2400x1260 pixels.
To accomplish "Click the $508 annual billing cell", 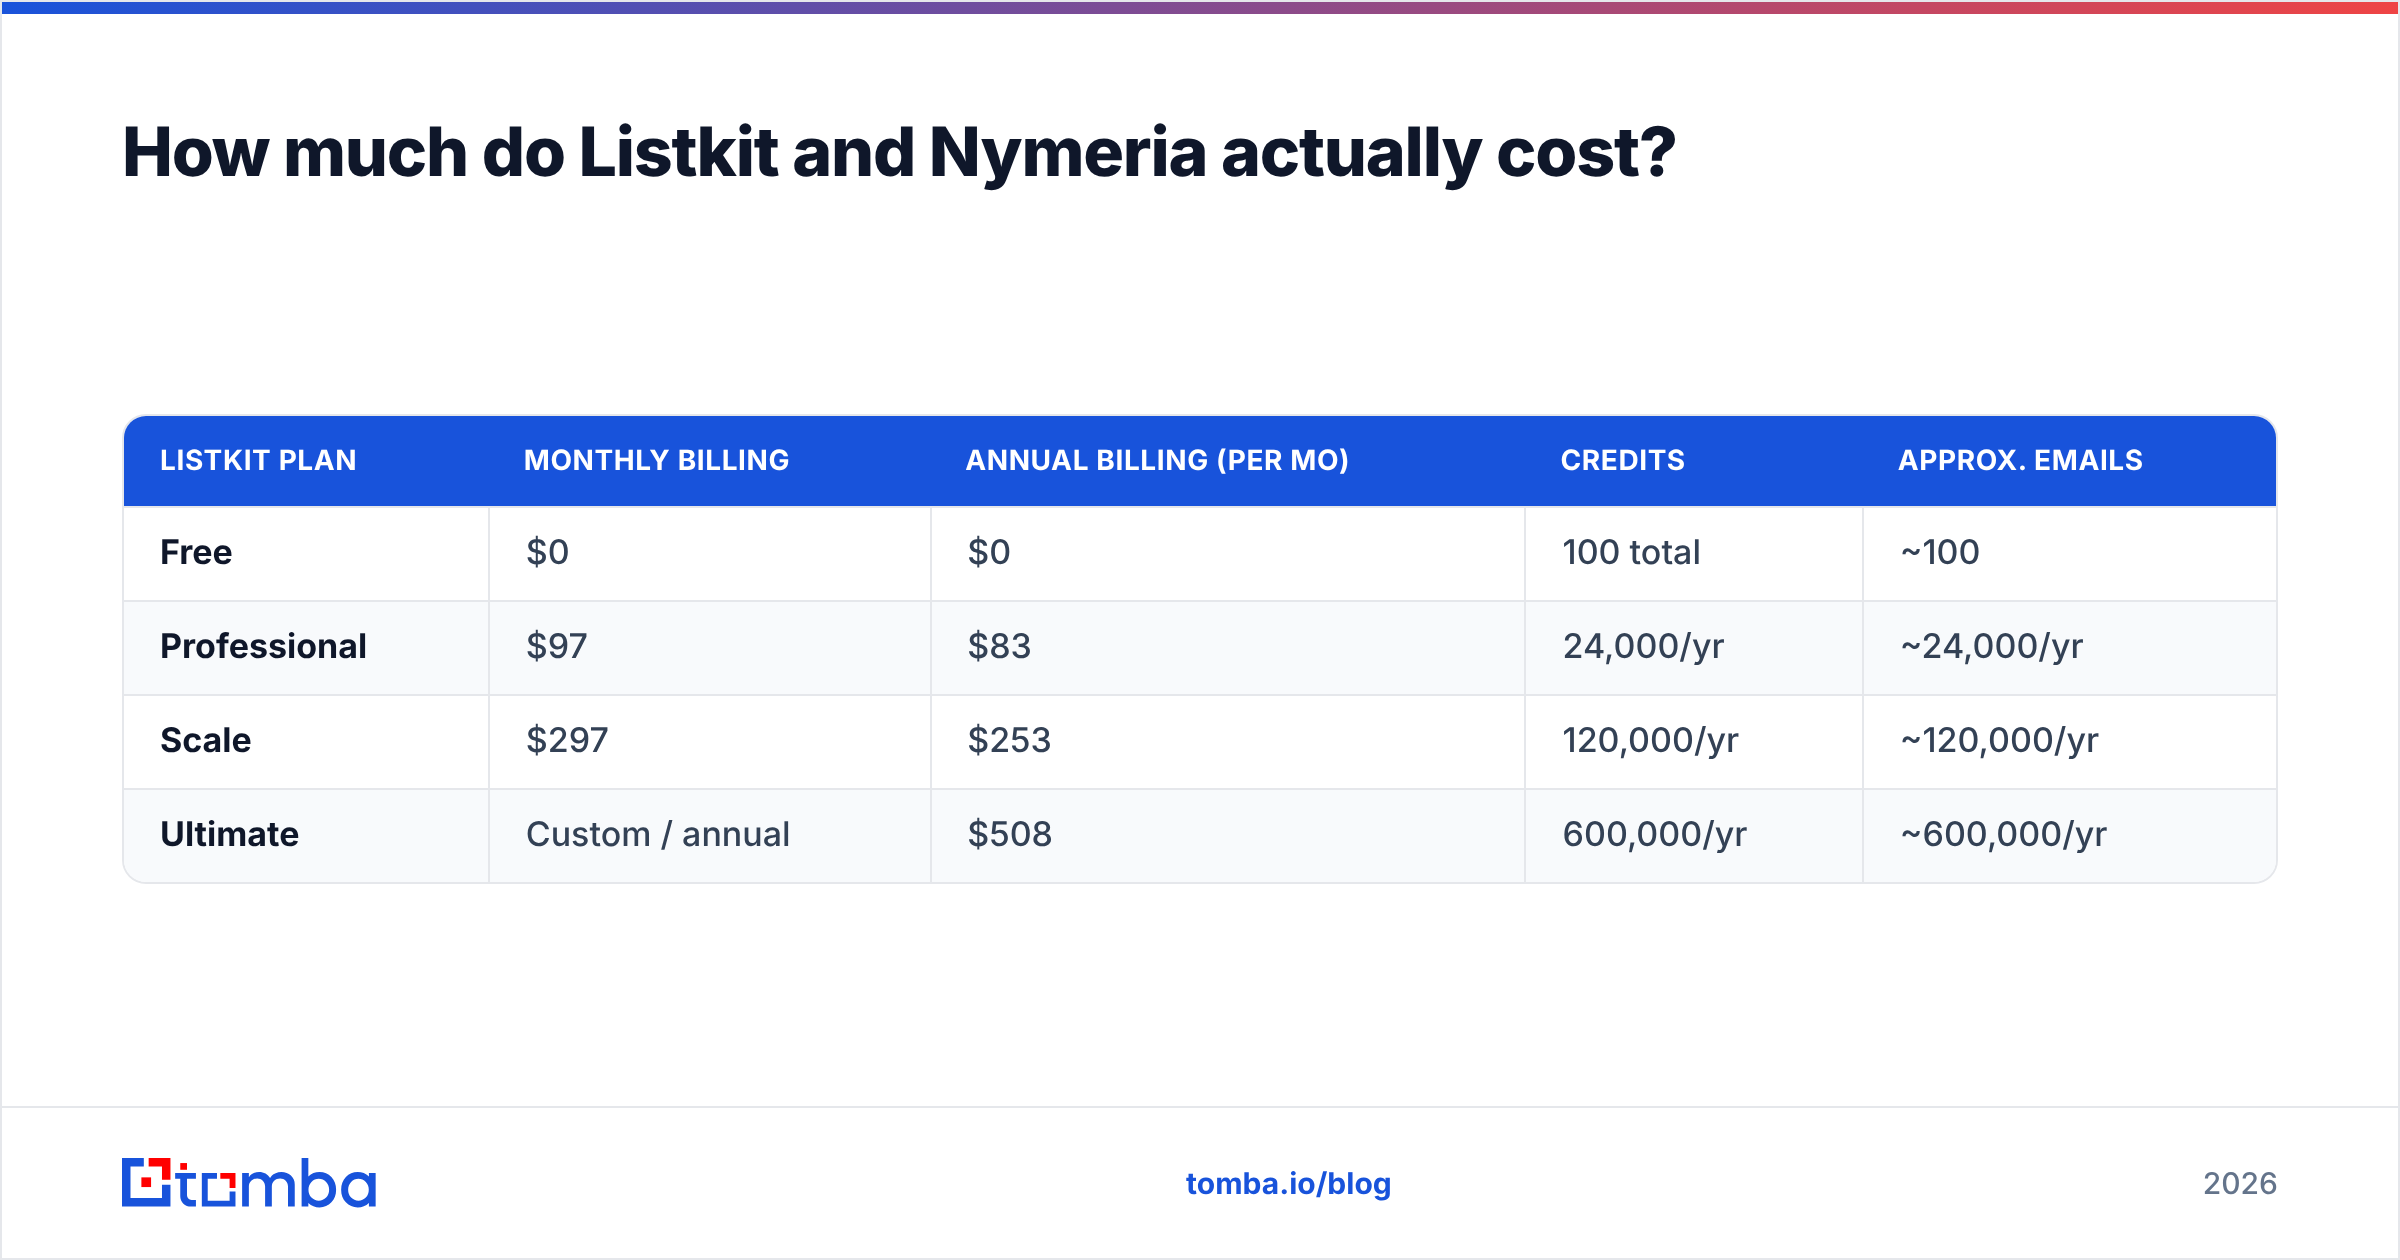I will point(1228,835).
